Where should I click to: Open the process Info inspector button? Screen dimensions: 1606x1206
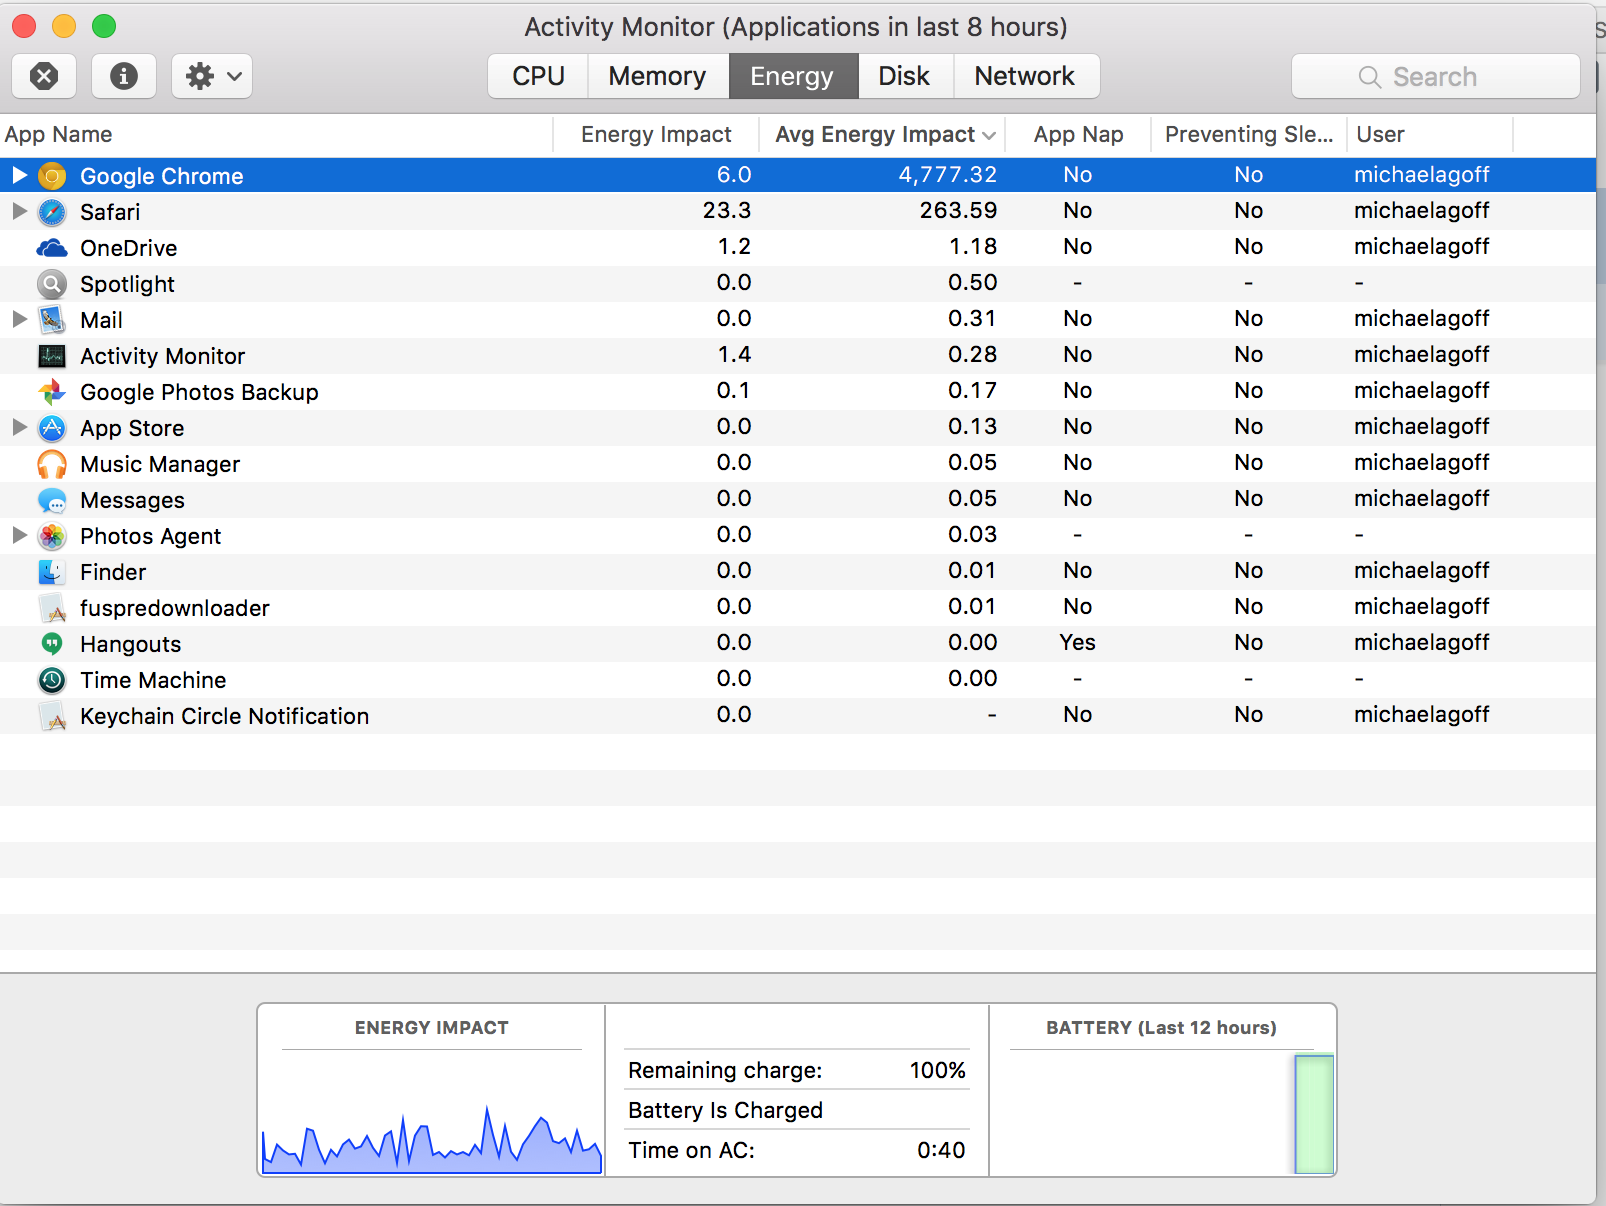click(124, 76)
